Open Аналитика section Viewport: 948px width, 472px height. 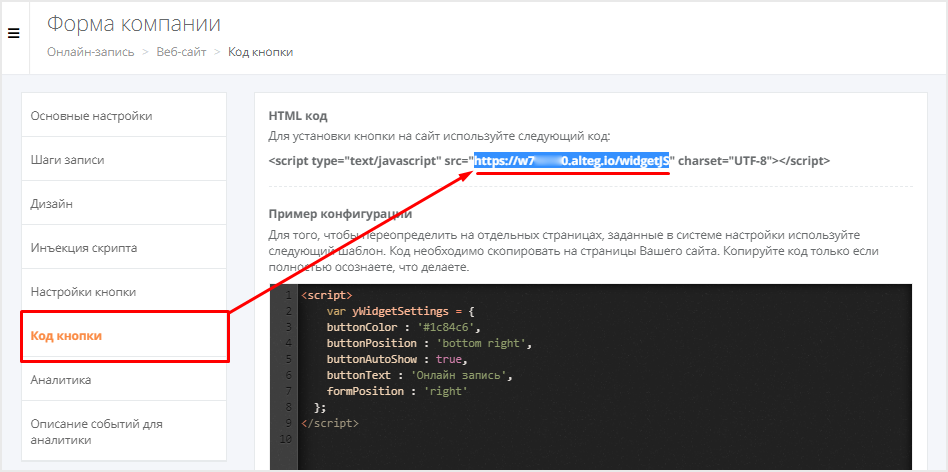pos(124,380)
